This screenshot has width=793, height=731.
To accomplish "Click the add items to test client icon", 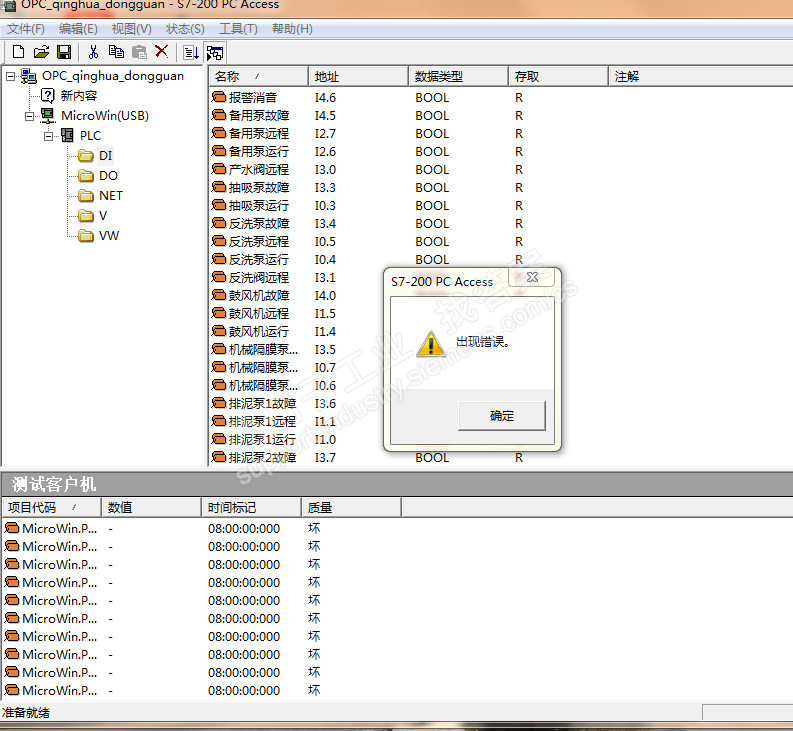I will (x=191, y=52).
